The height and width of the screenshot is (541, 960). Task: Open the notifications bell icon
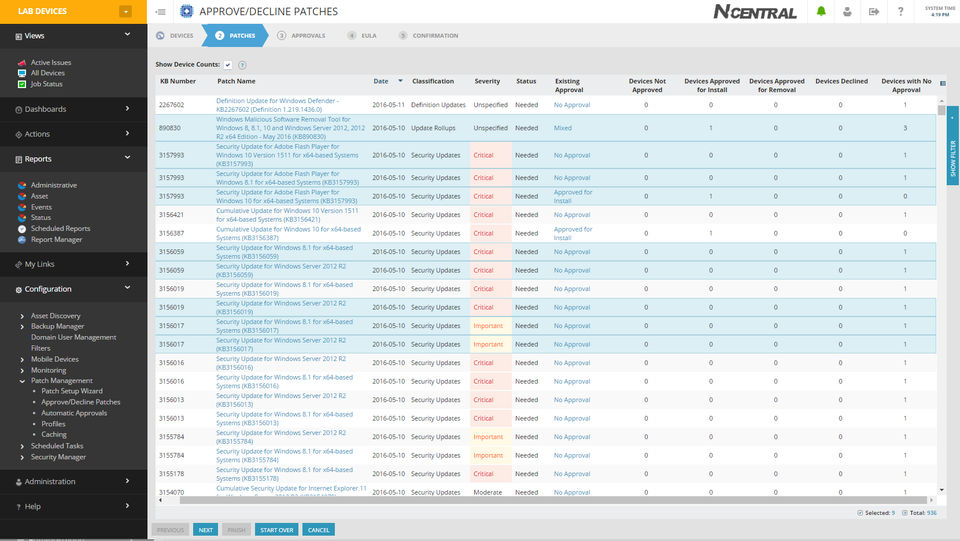click(821, 12)
